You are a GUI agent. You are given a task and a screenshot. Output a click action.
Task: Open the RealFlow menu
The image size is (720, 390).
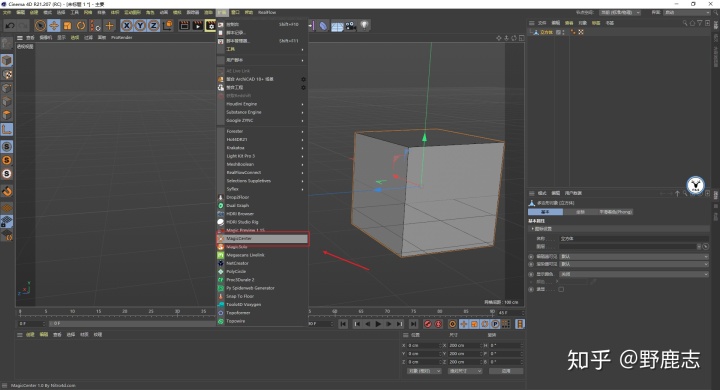tap(267, 12)
